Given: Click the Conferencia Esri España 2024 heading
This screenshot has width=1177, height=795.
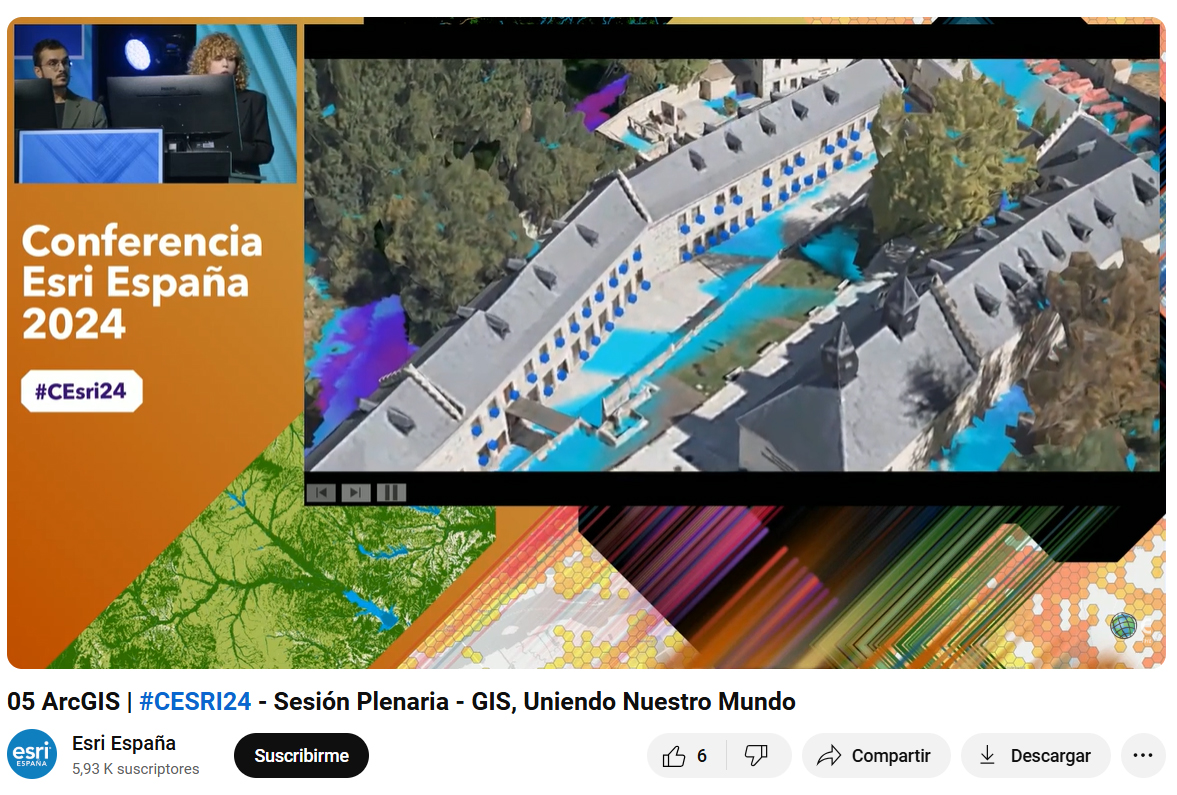Looking at the screenshot, I should click(141, 282).
